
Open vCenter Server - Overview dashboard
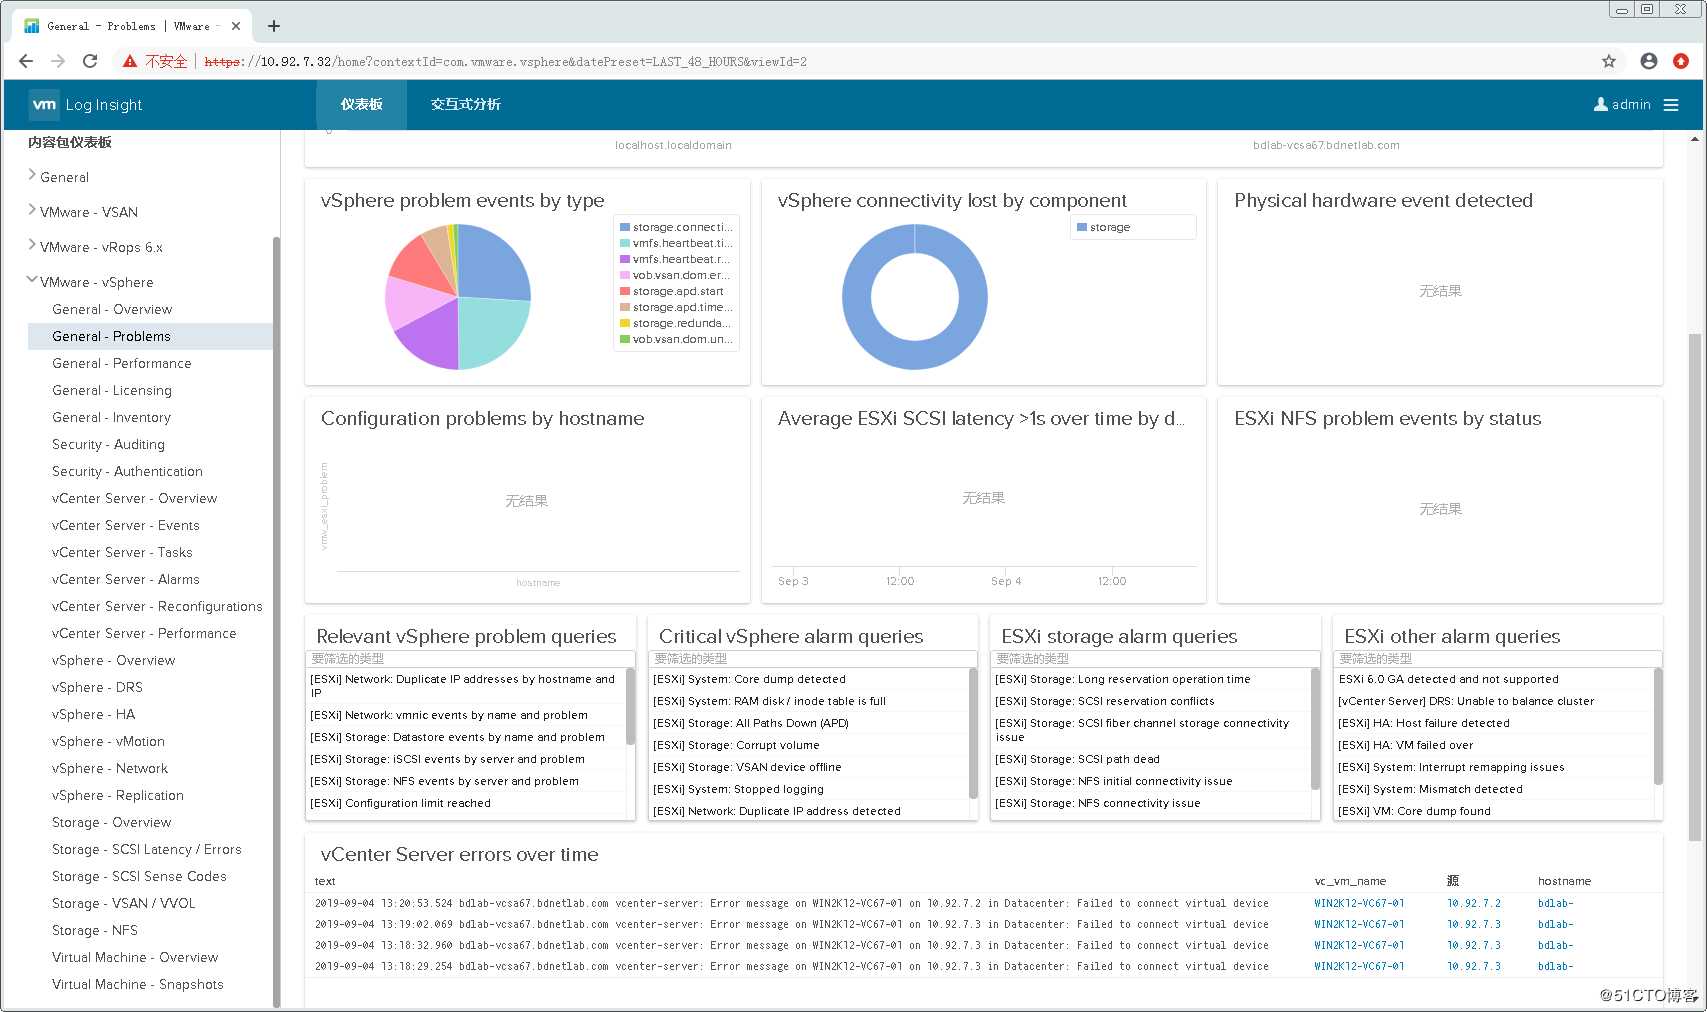134,498
